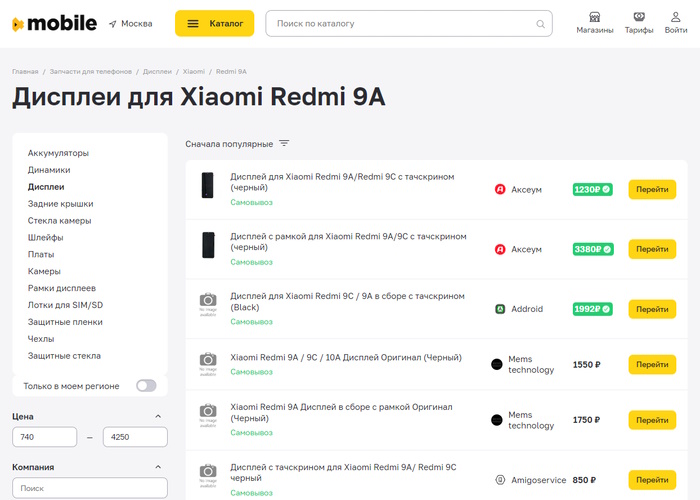The width and height of the screenshot is (700, 500).
Task: Open Amigoservice Дисплей с тачскрином listing title
Action: tap(343, 473)
